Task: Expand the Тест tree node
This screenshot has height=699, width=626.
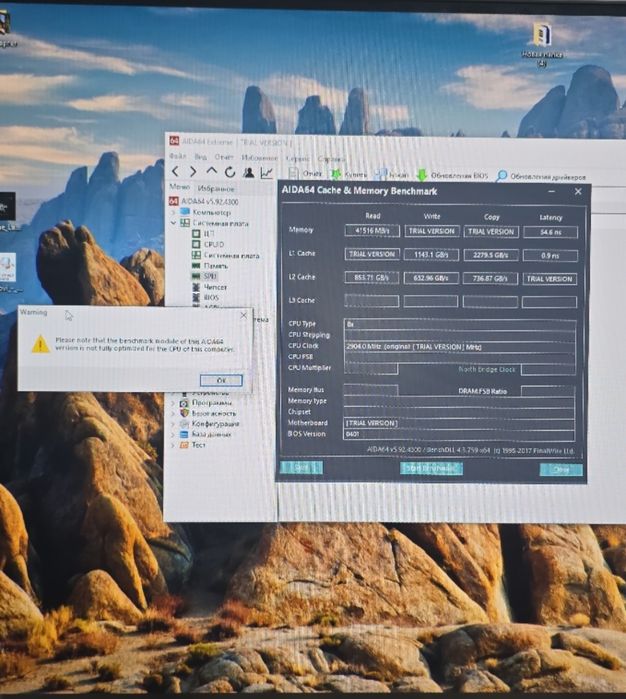Action: [173, 445]
